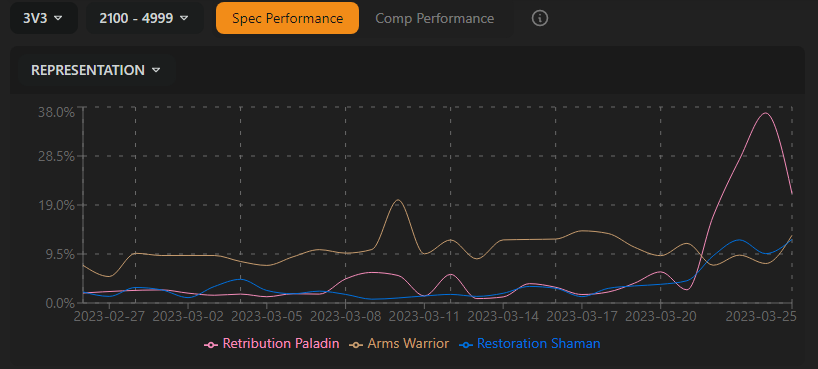Toggle the Retribution Paladin legend entry

coord(272,343)
